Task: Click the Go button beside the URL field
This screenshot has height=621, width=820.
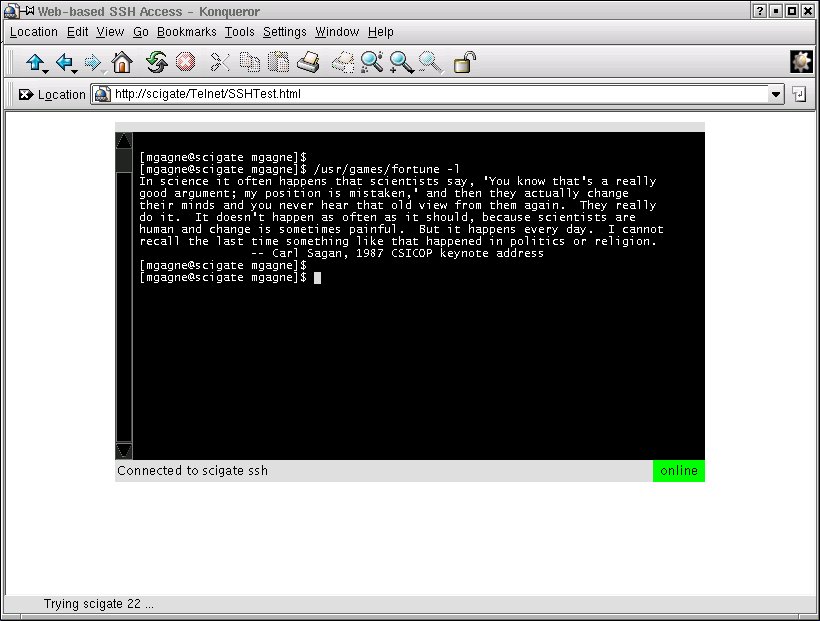Action: click(800, 95)
